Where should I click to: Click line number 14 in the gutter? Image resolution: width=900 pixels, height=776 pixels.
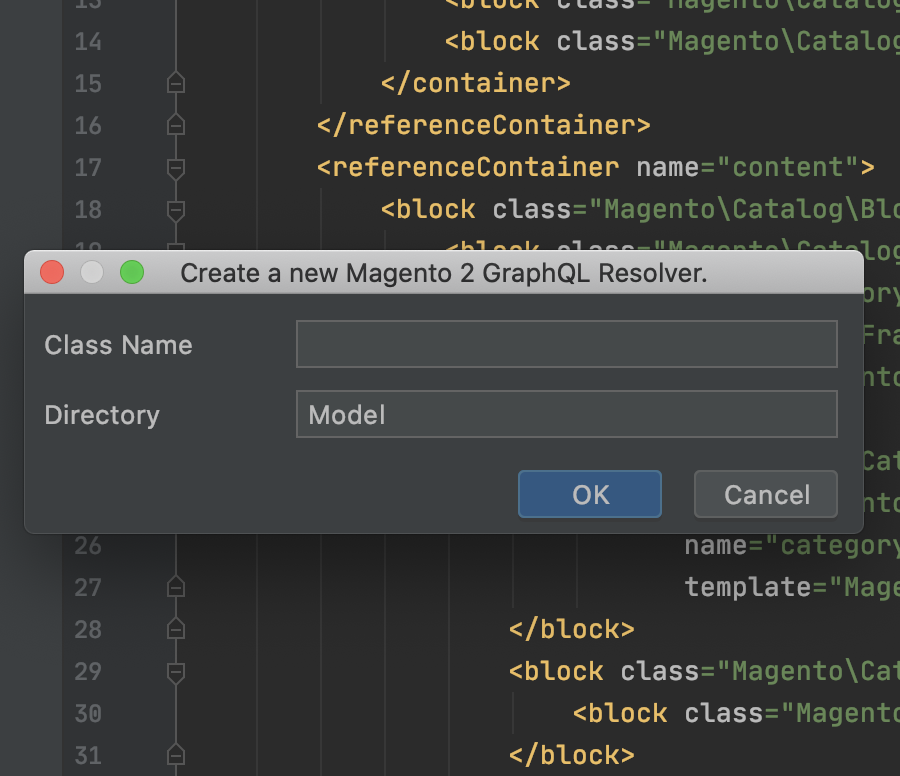(x=88, y=42)
